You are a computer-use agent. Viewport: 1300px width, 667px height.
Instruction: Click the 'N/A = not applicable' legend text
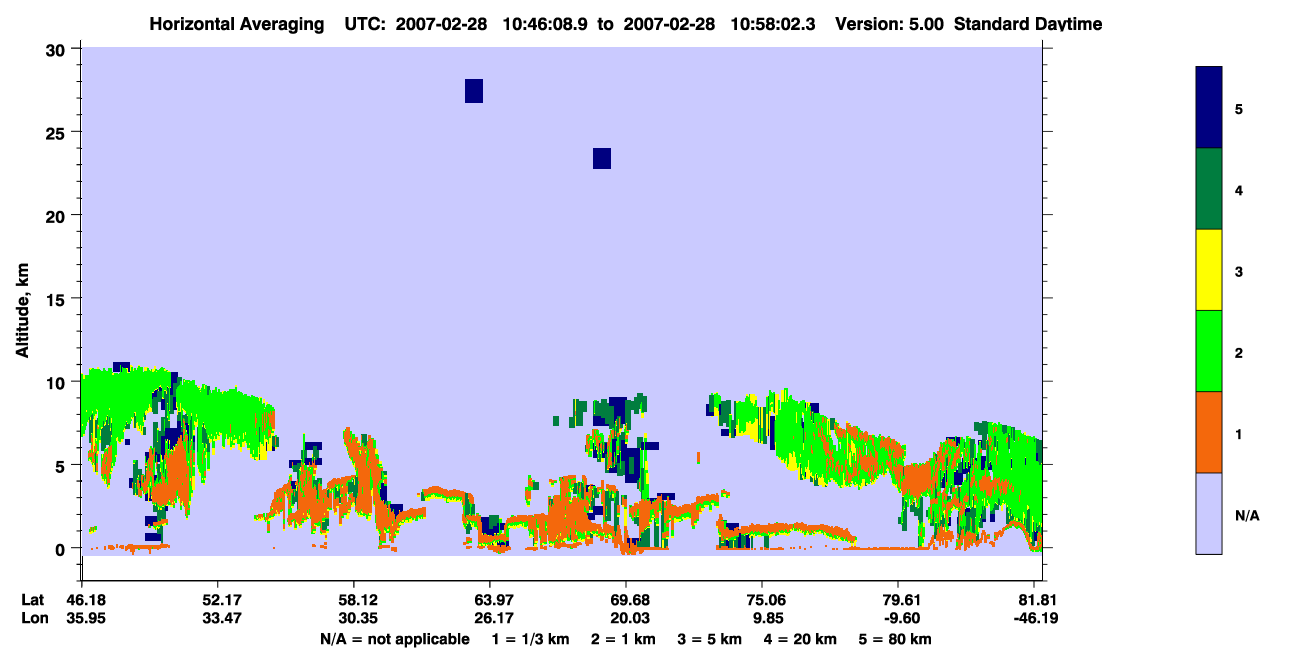point(394,639)
